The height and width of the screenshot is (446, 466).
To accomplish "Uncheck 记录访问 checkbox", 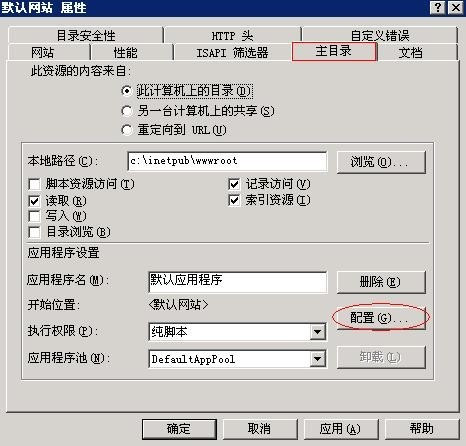I will (x=234, y=184).
